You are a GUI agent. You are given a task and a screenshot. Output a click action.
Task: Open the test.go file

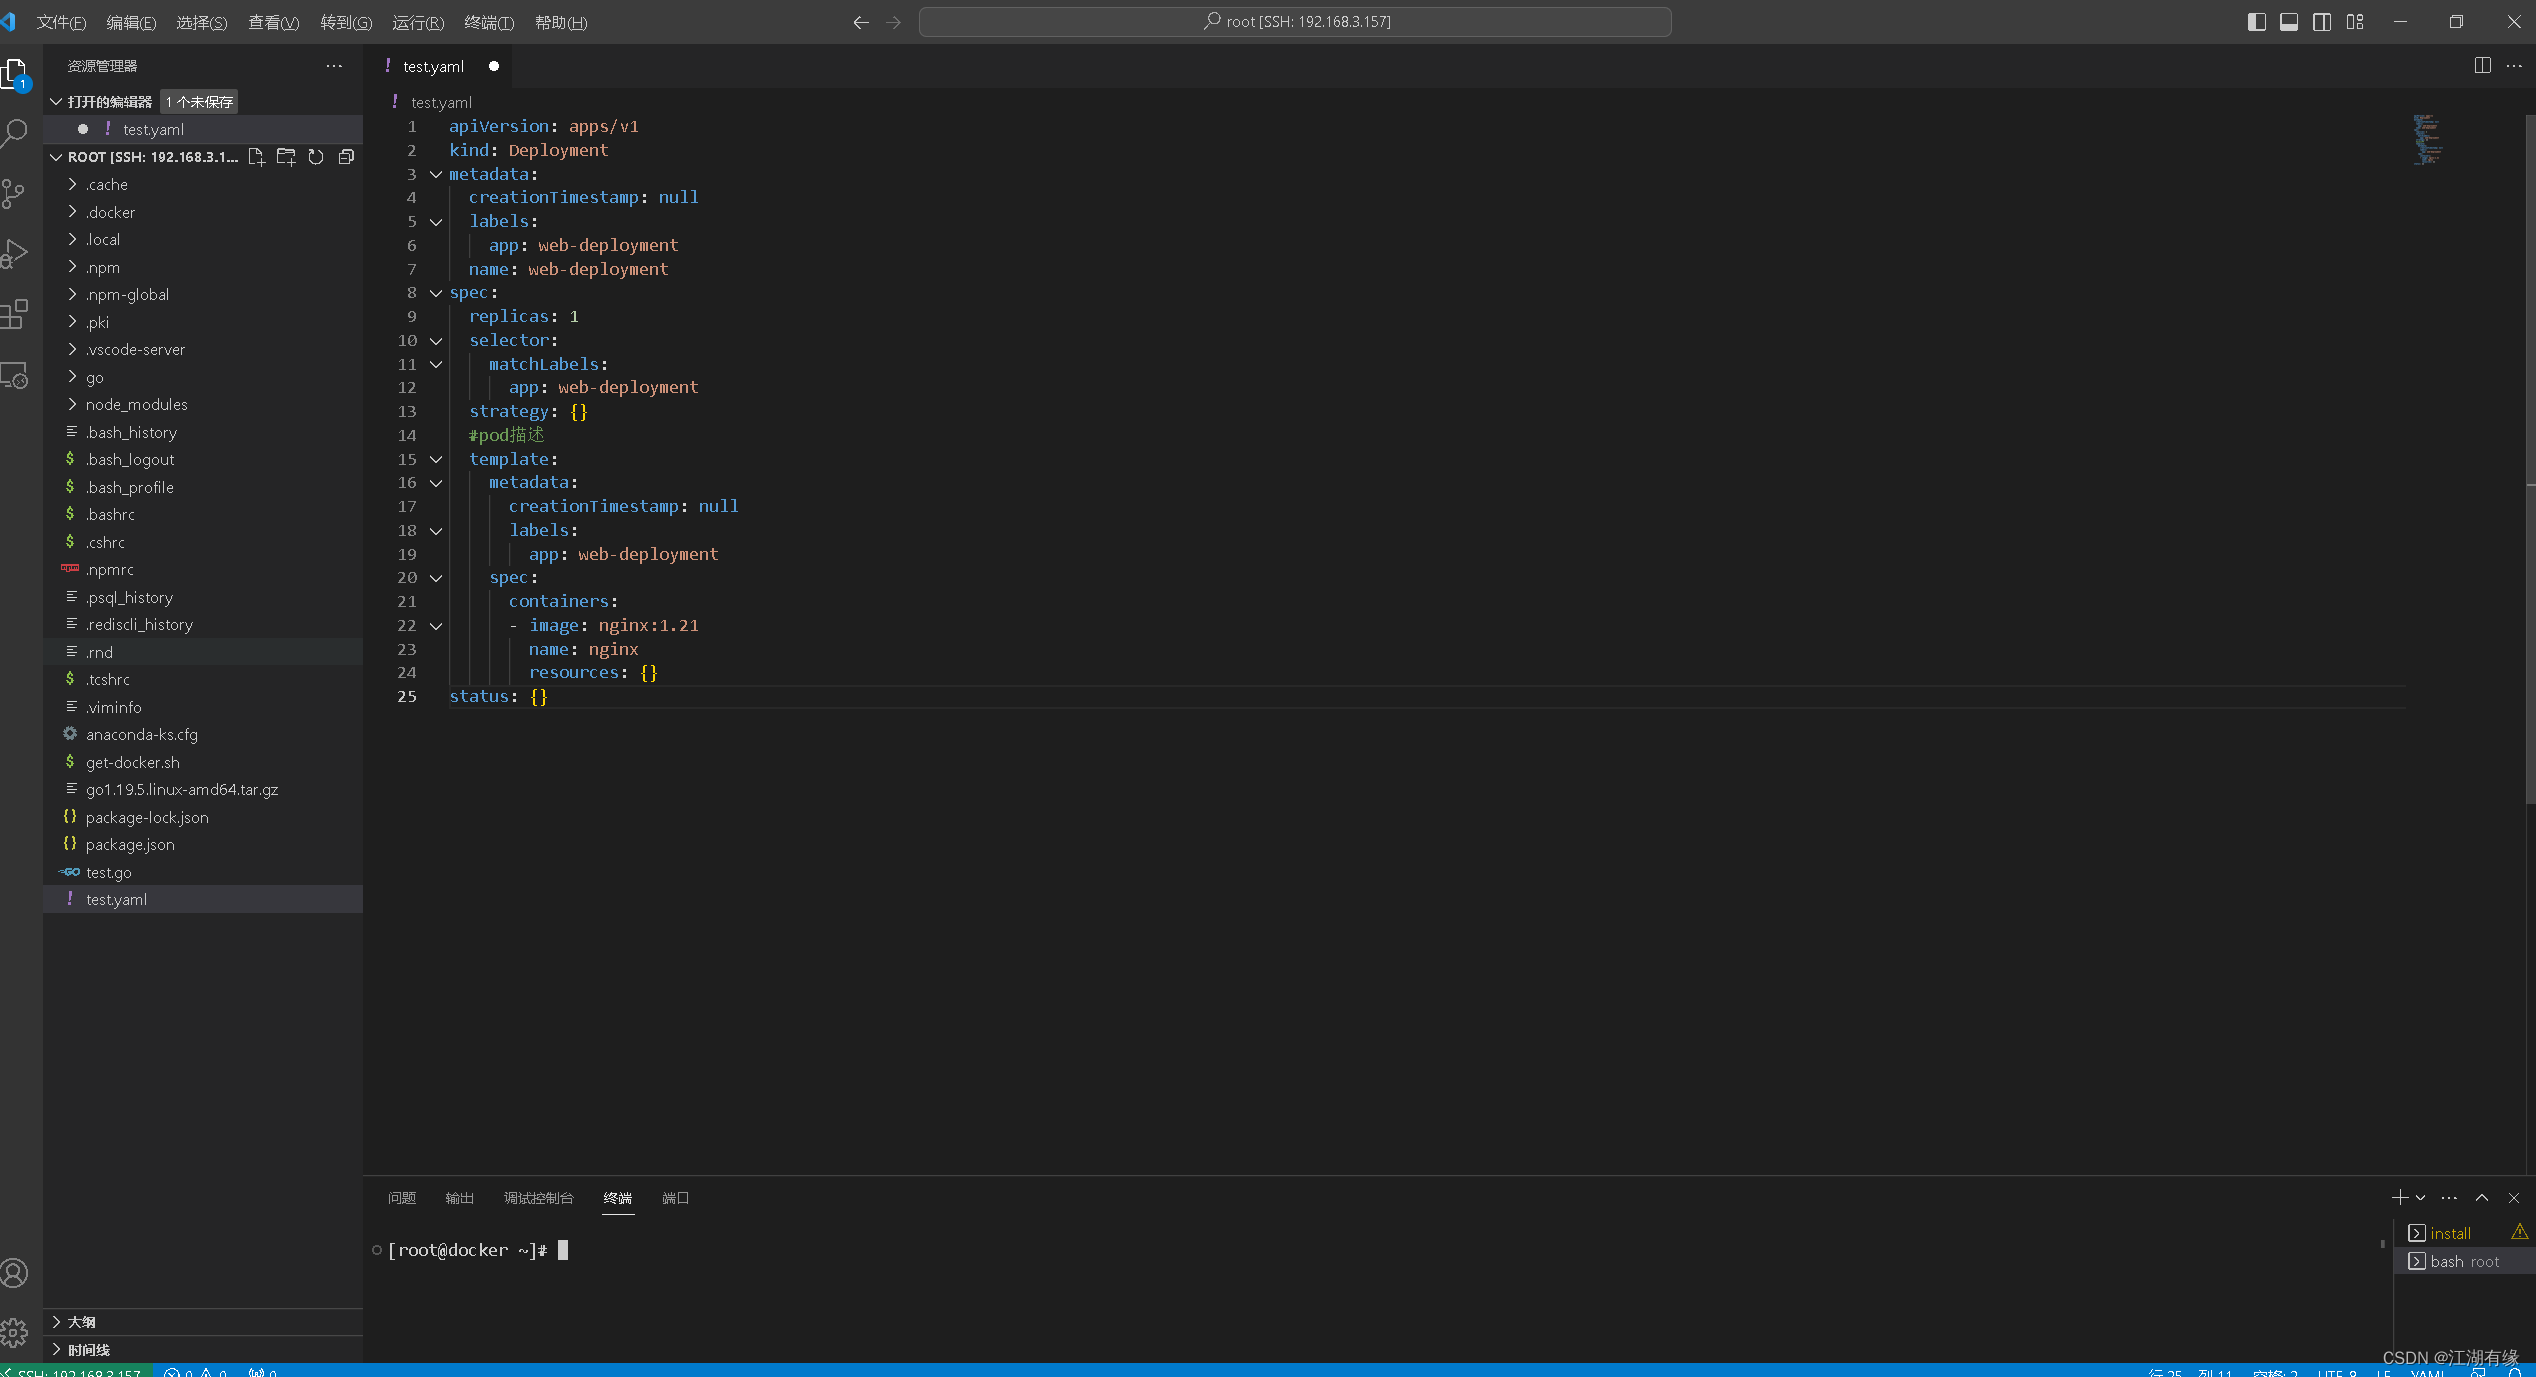tap(108, 872)
